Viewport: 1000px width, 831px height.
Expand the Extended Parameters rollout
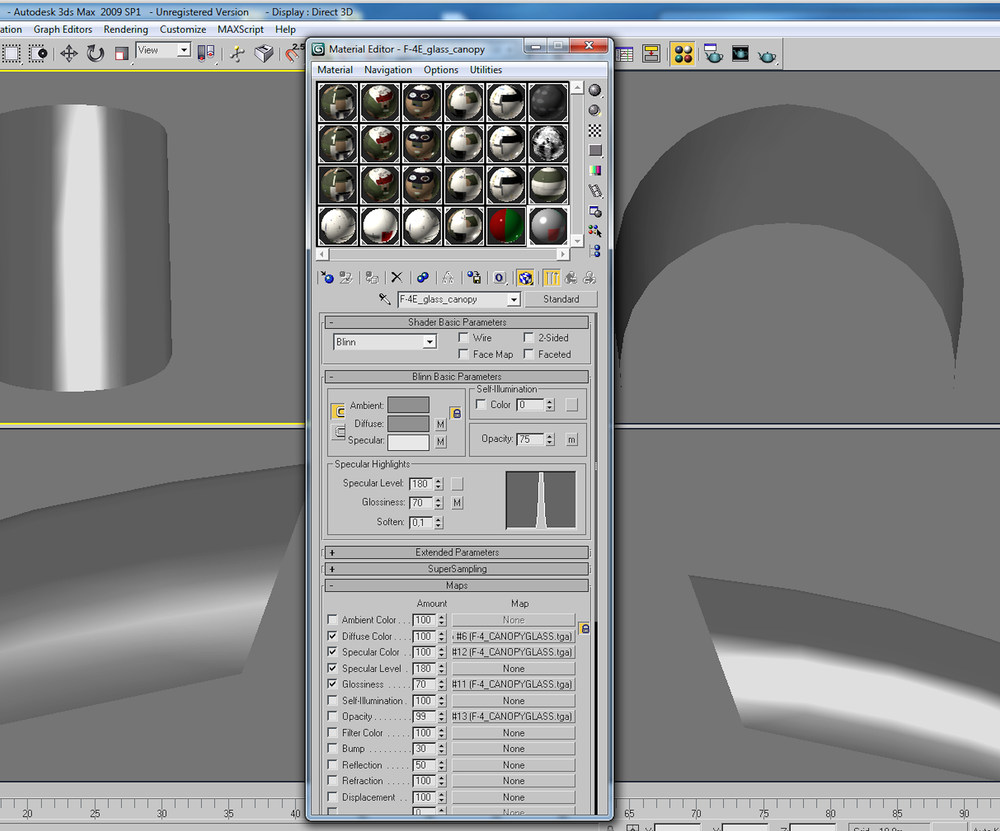pos(457,552)
